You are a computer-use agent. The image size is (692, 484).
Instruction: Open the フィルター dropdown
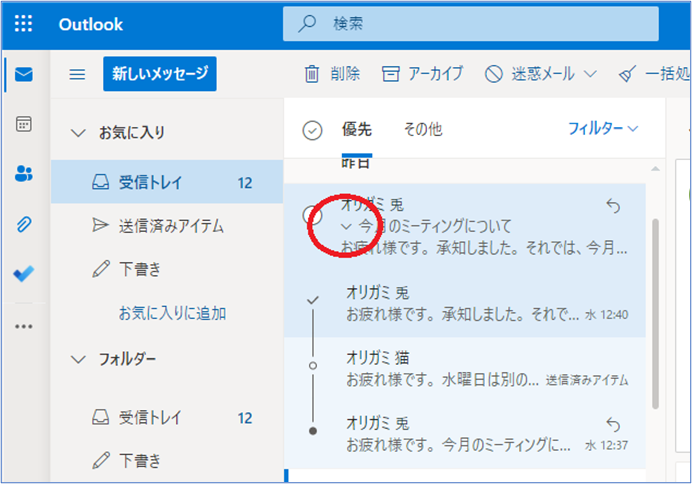pyautogui.click(x=603, y=129)
